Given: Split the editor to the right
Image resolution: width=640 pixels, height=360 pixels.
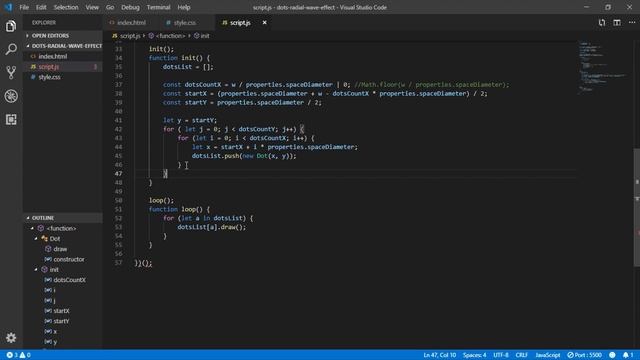Looking at the screenshot, I should click(617, 22).
